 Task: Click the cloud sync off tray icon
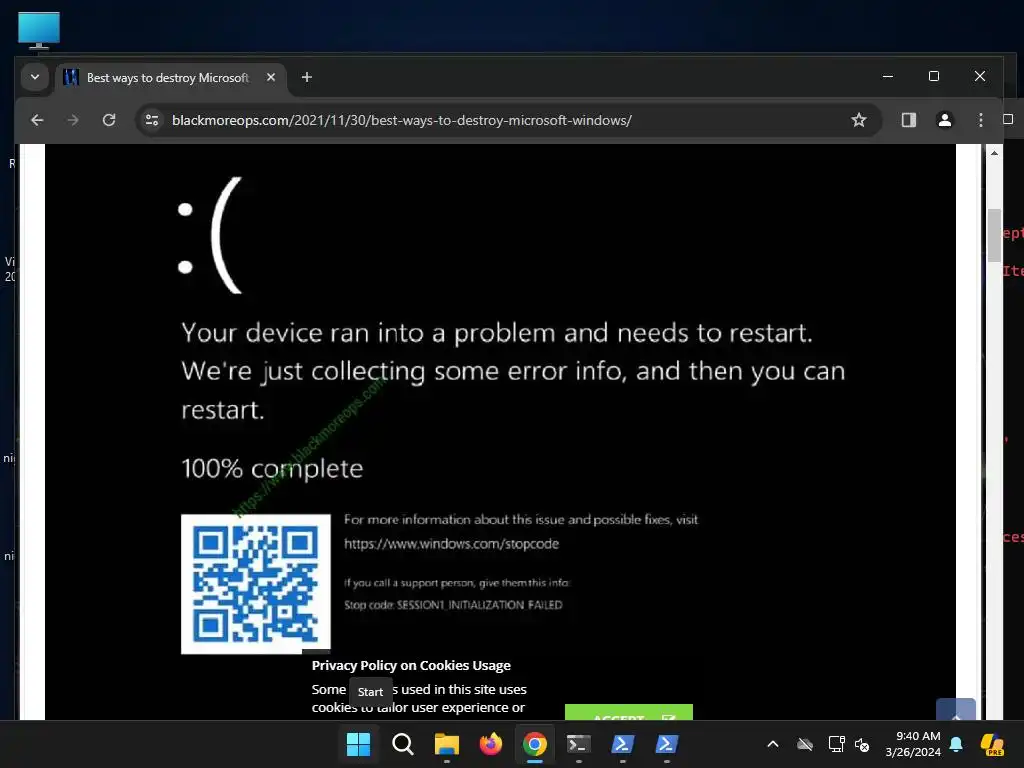pos(805,744)
